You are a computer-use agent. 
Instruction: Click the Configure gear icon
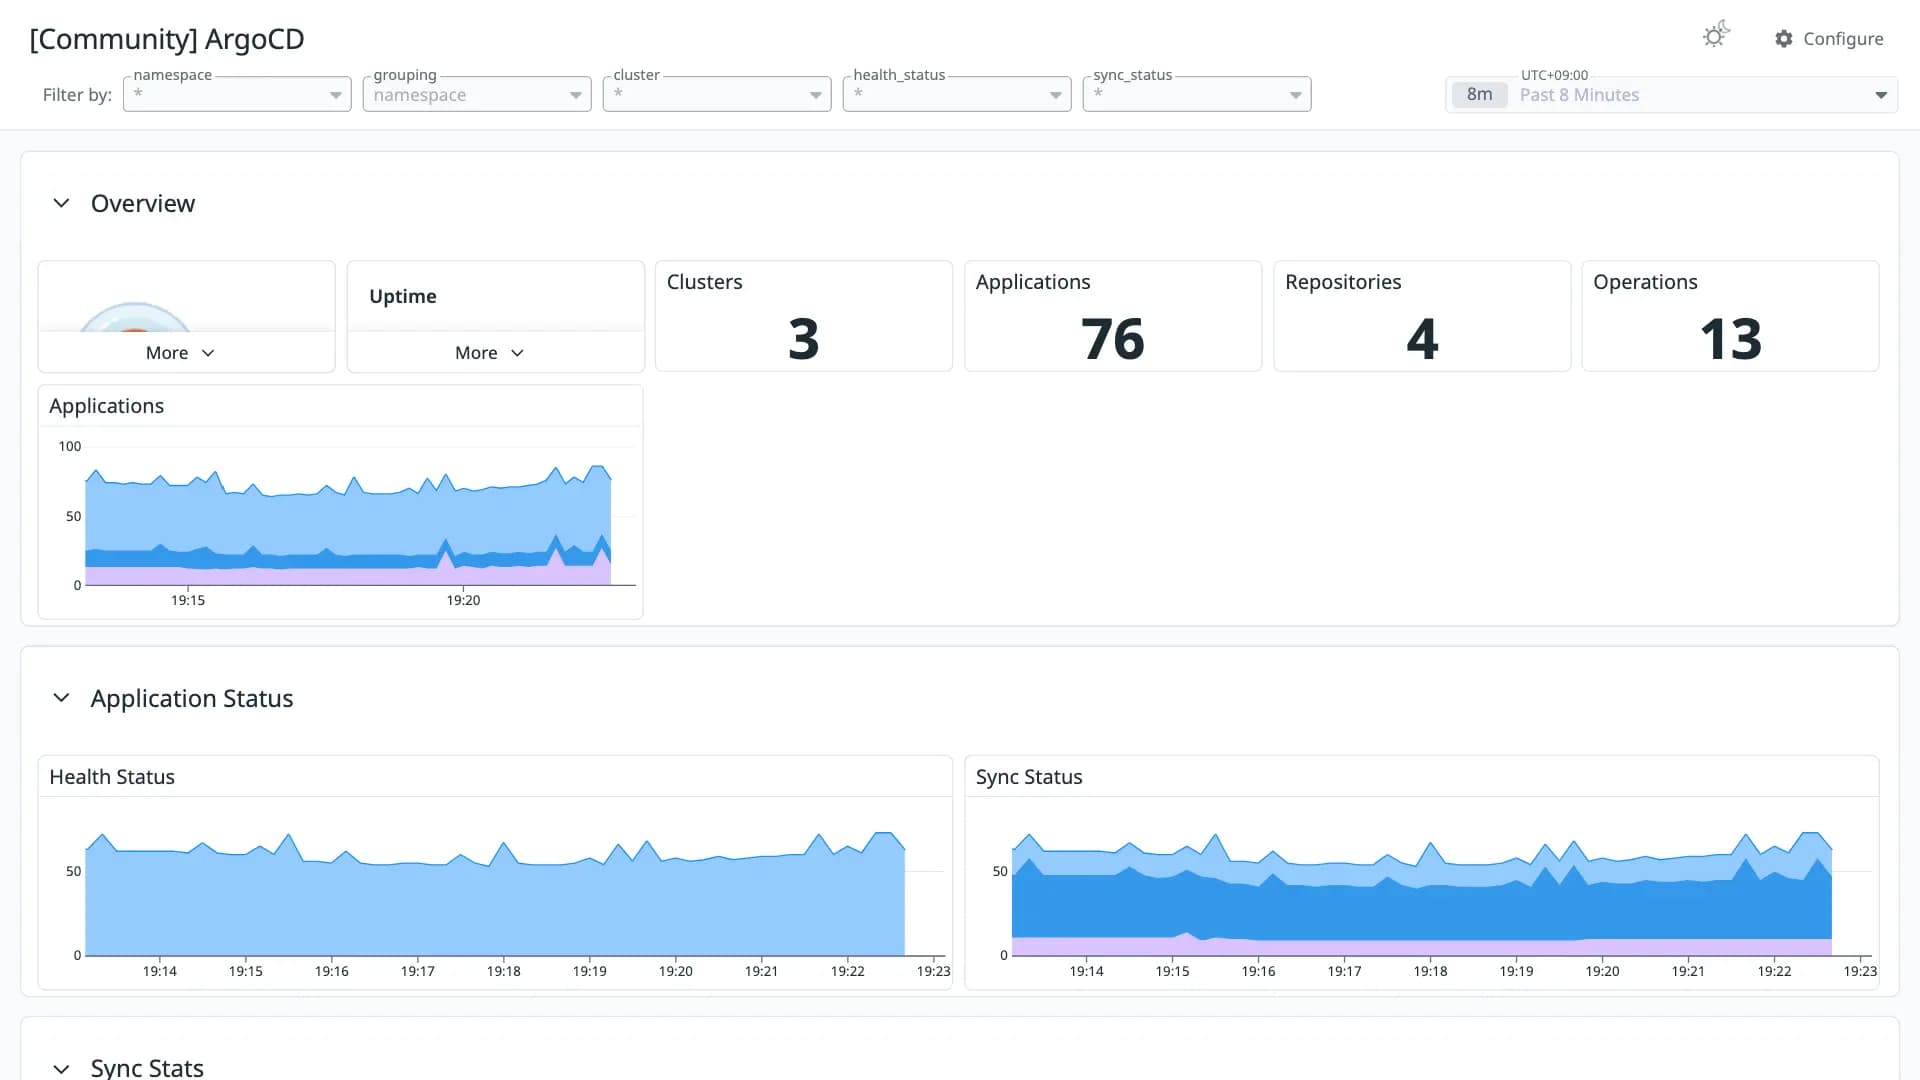tap(1783, 38)
